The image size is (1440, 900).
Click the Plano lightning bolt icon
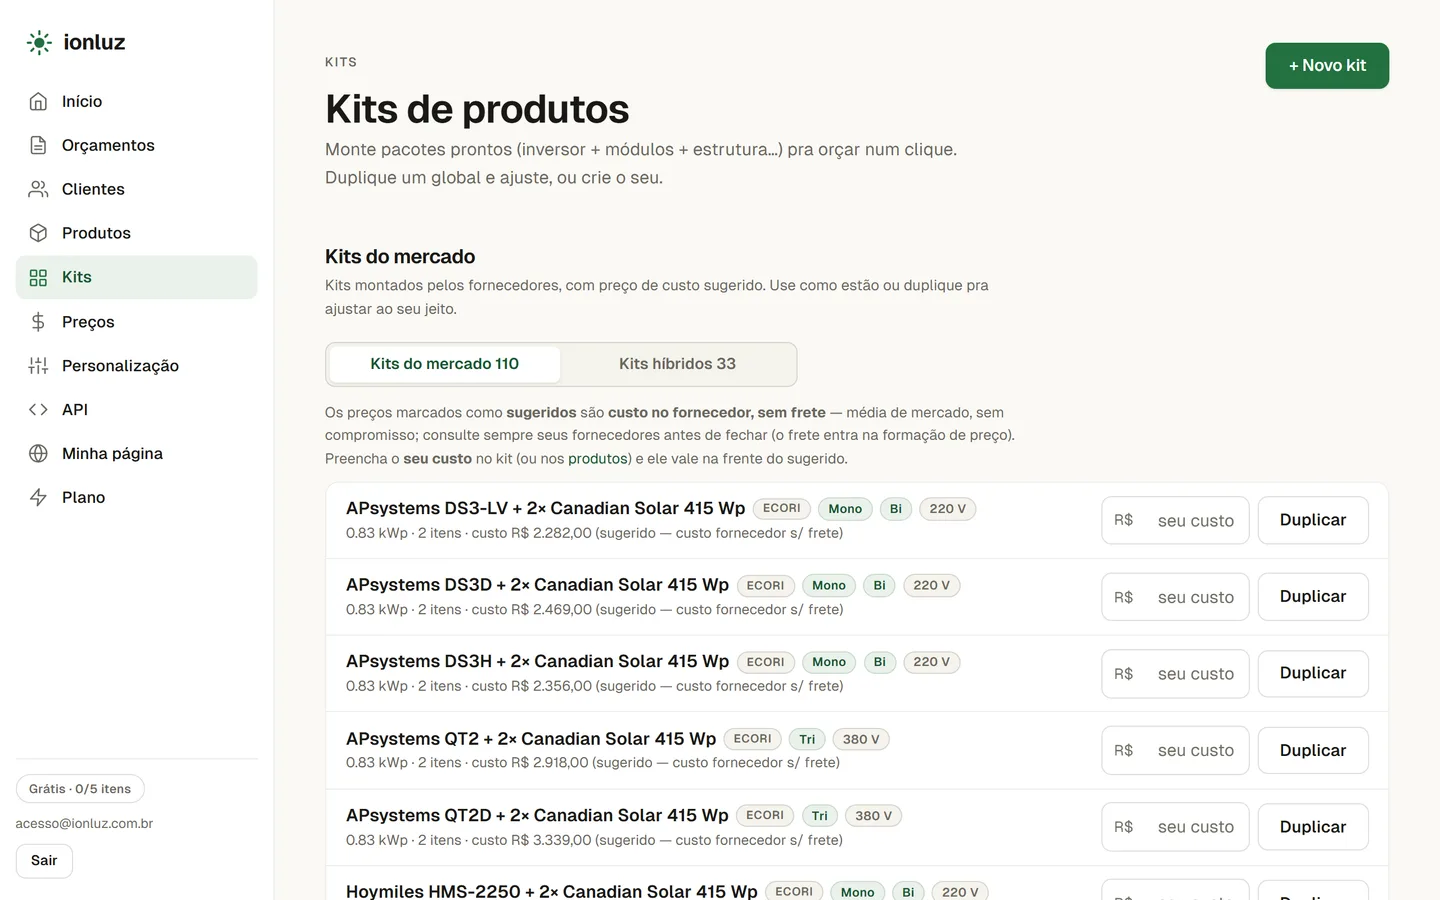coord(38,497)
